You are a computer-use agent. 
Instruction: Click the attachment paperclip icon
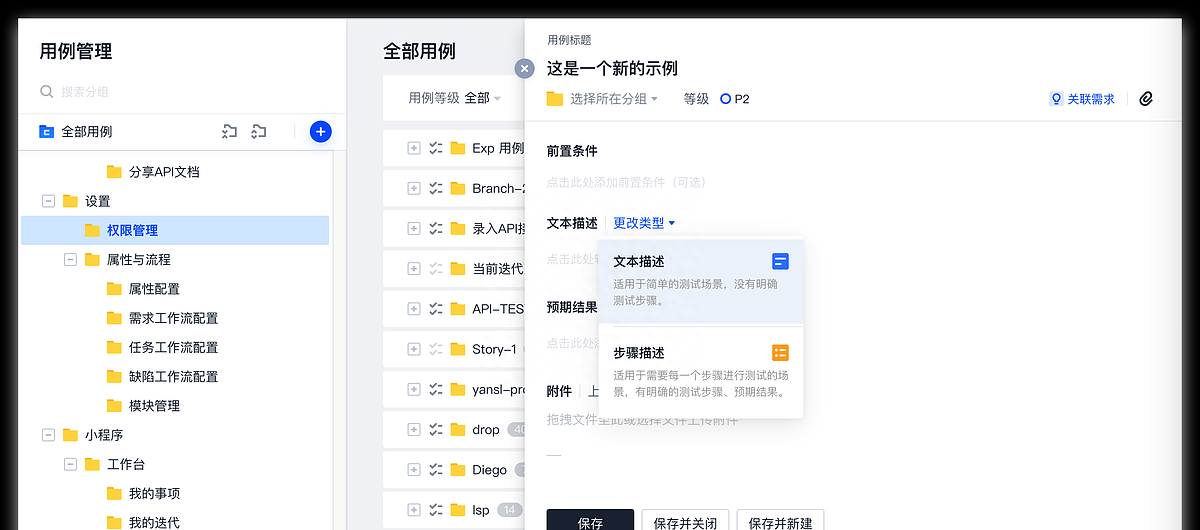coord(1147,99)
